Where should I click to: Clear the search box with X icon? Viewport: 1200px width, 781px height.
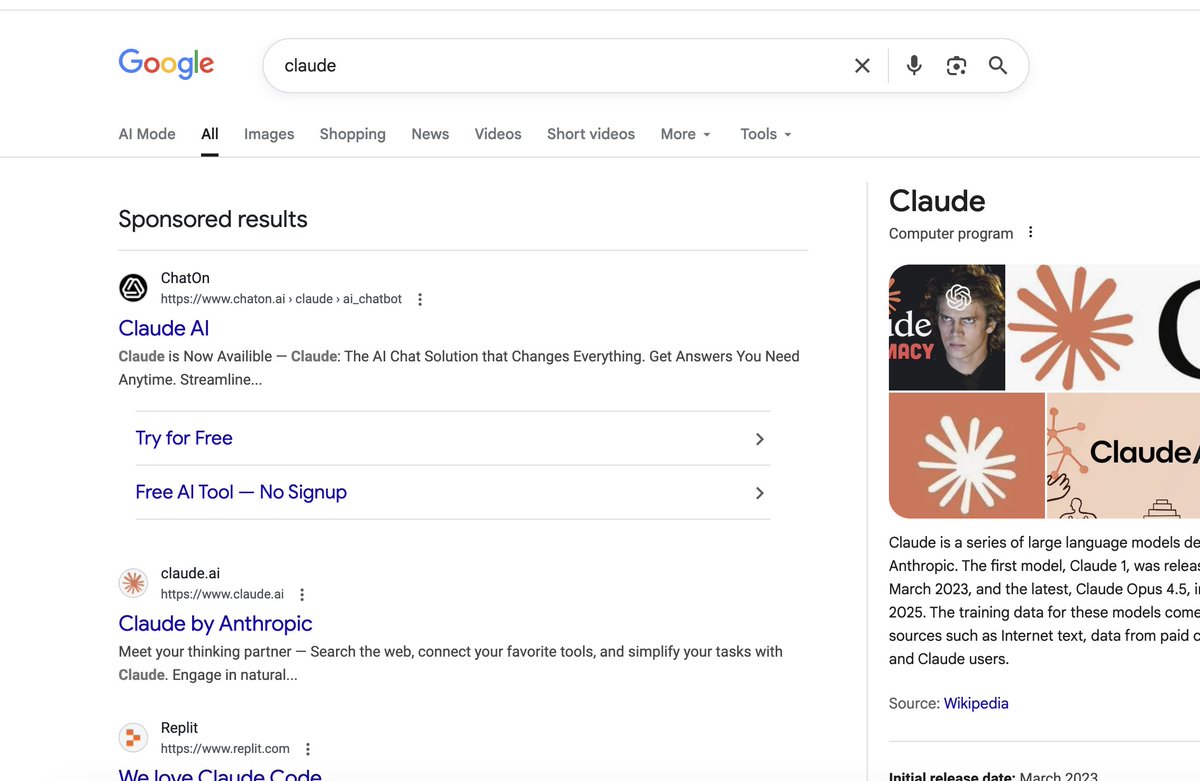point(862,66)
